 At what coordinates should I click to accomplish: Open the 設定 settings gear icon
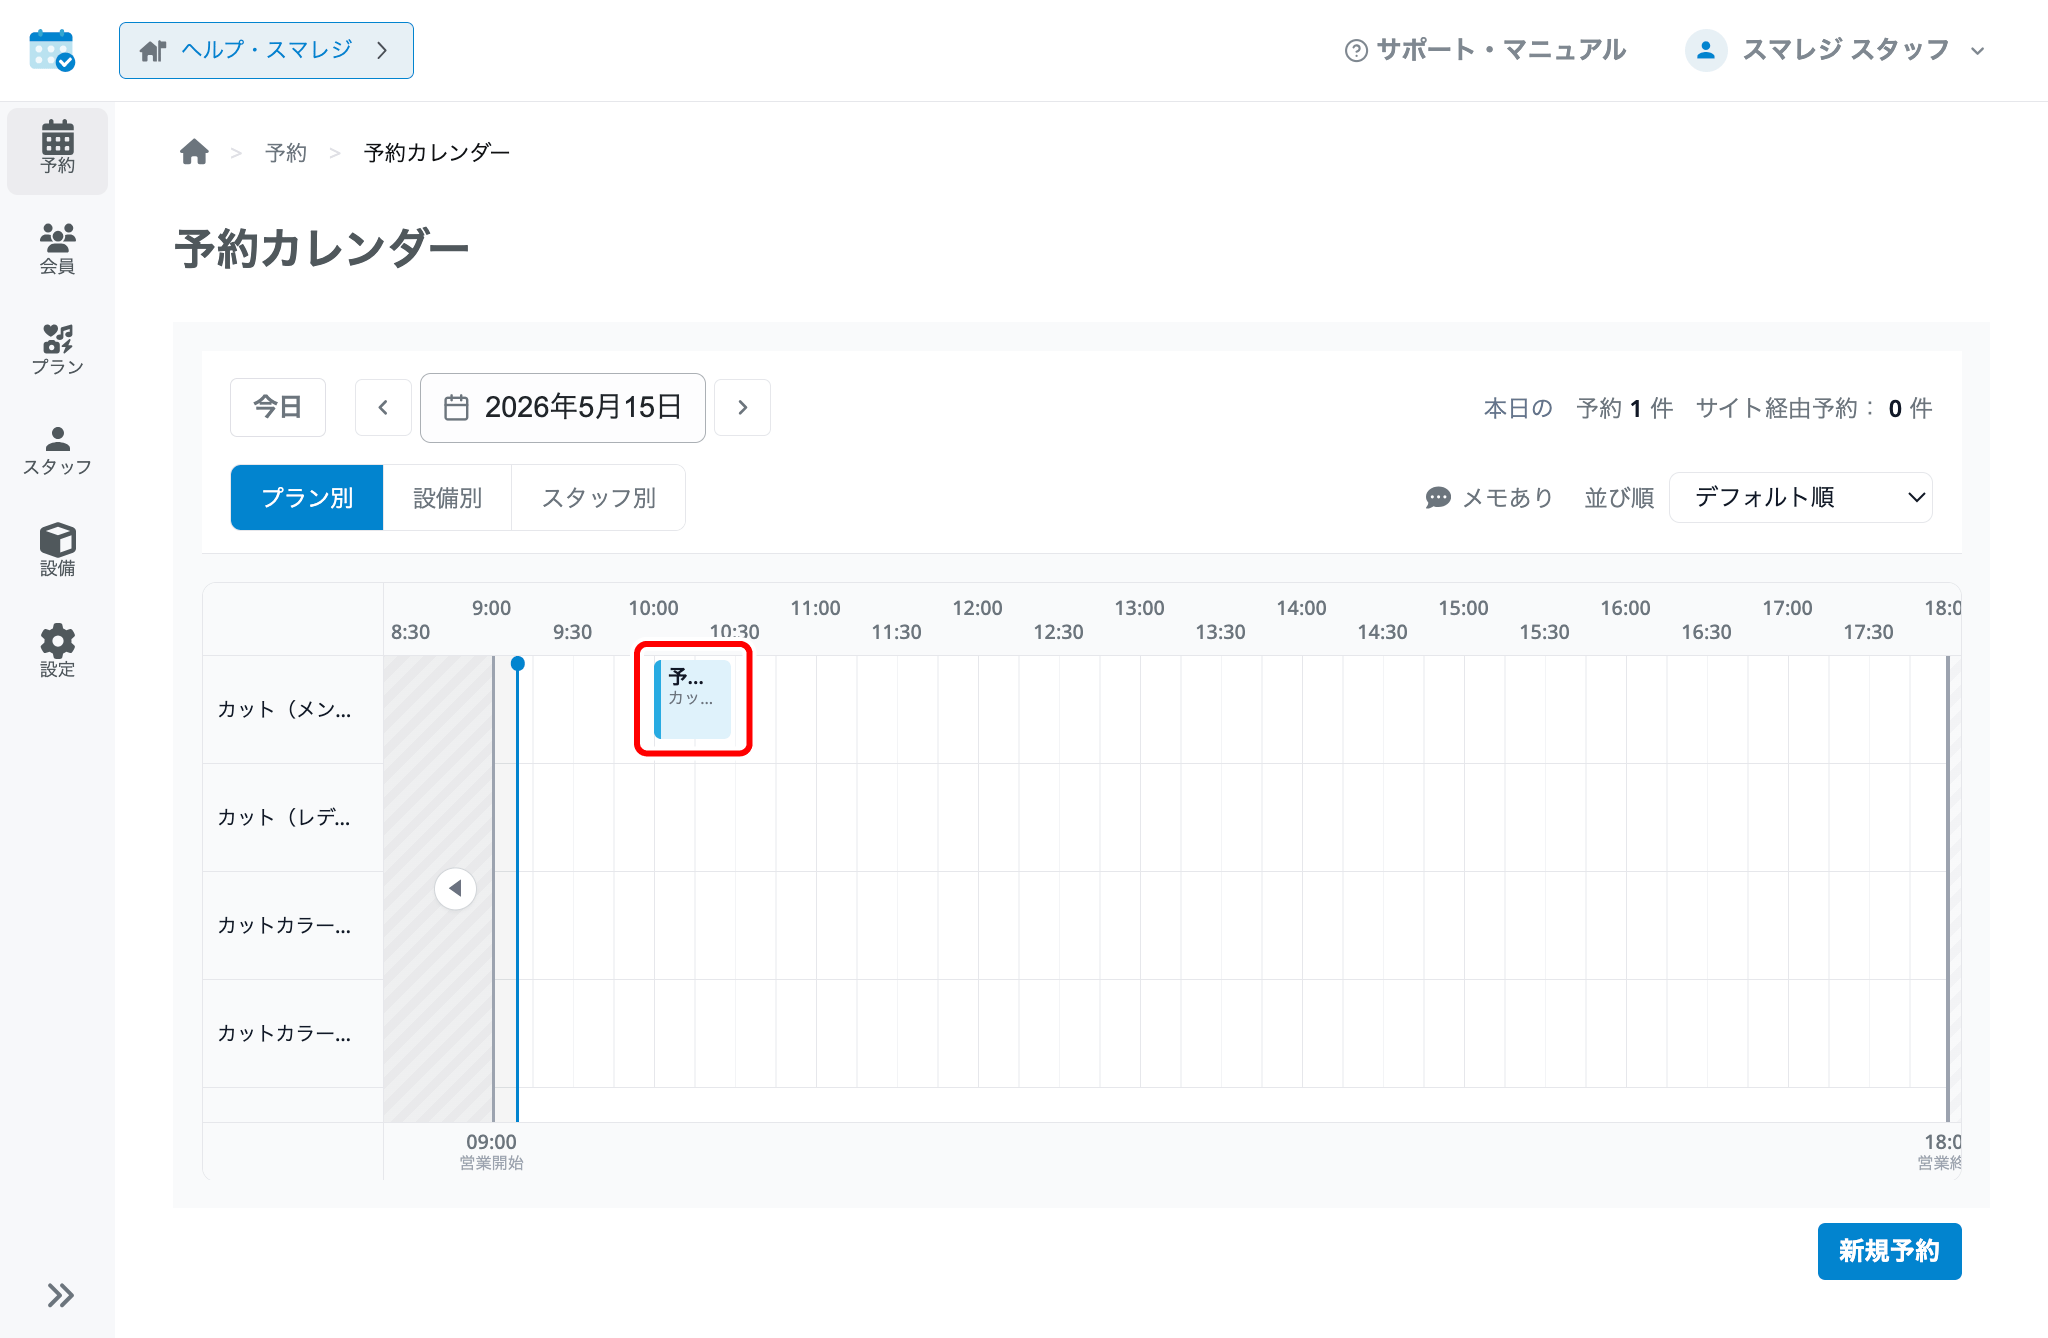coord(57,651)
